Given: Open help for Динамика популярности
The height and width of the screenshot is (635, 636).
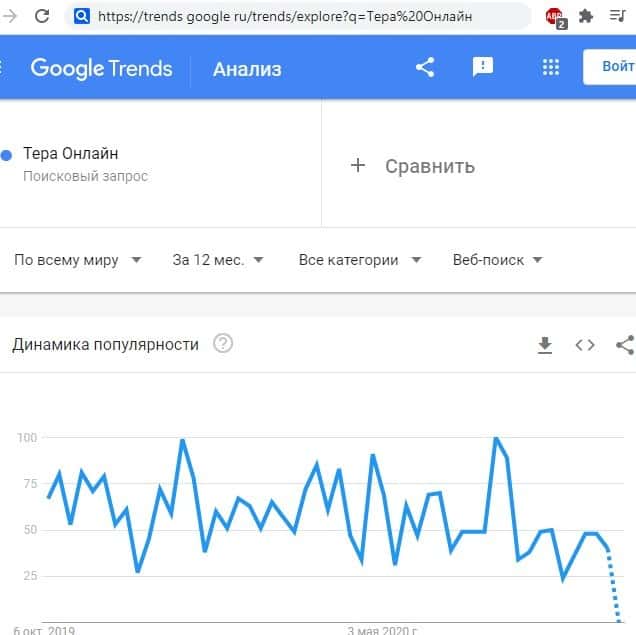Looking at the screenshot, I should 223,344.
